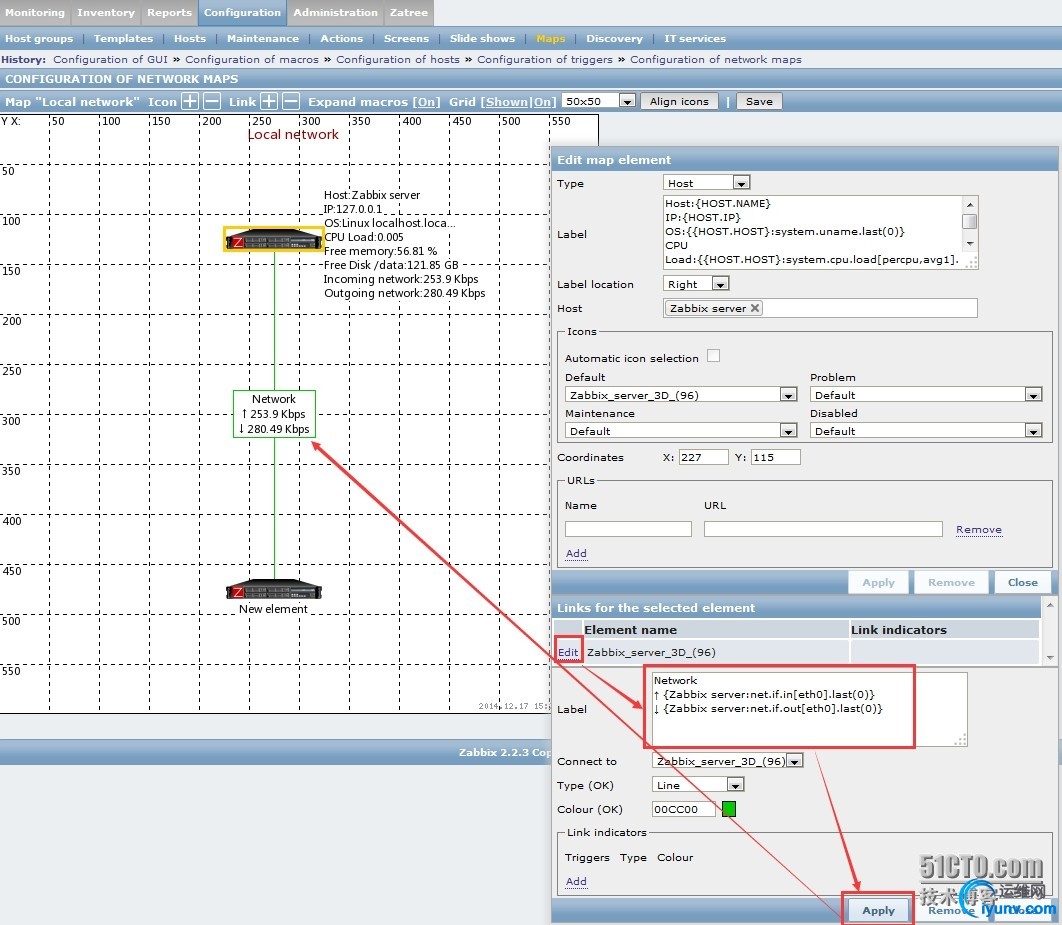Open the Administration menu
The width and height of the screenshot is (1062, 925).
pos(335,12)
